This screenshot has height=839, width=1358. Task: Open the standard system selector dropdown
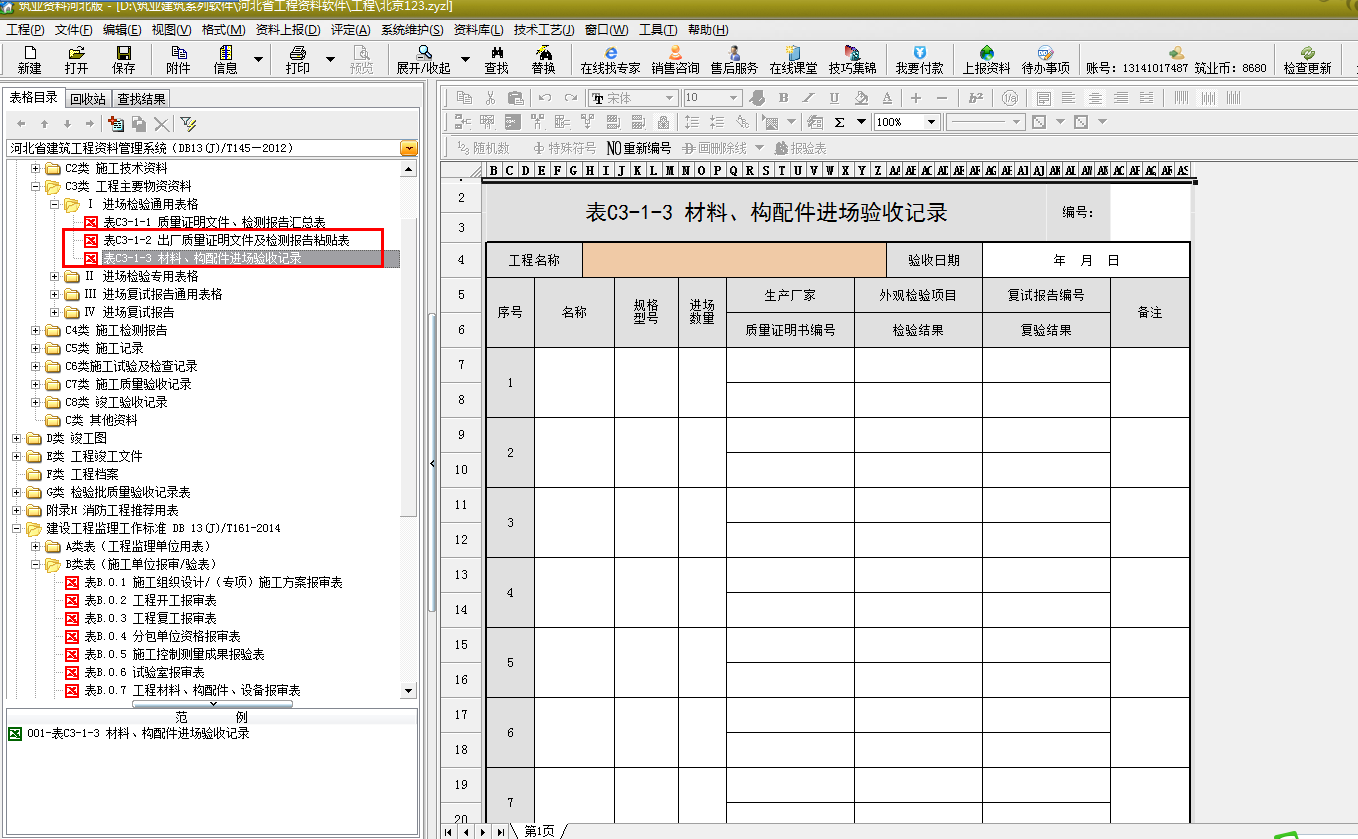pyautogui.click(x=408, y=148)
